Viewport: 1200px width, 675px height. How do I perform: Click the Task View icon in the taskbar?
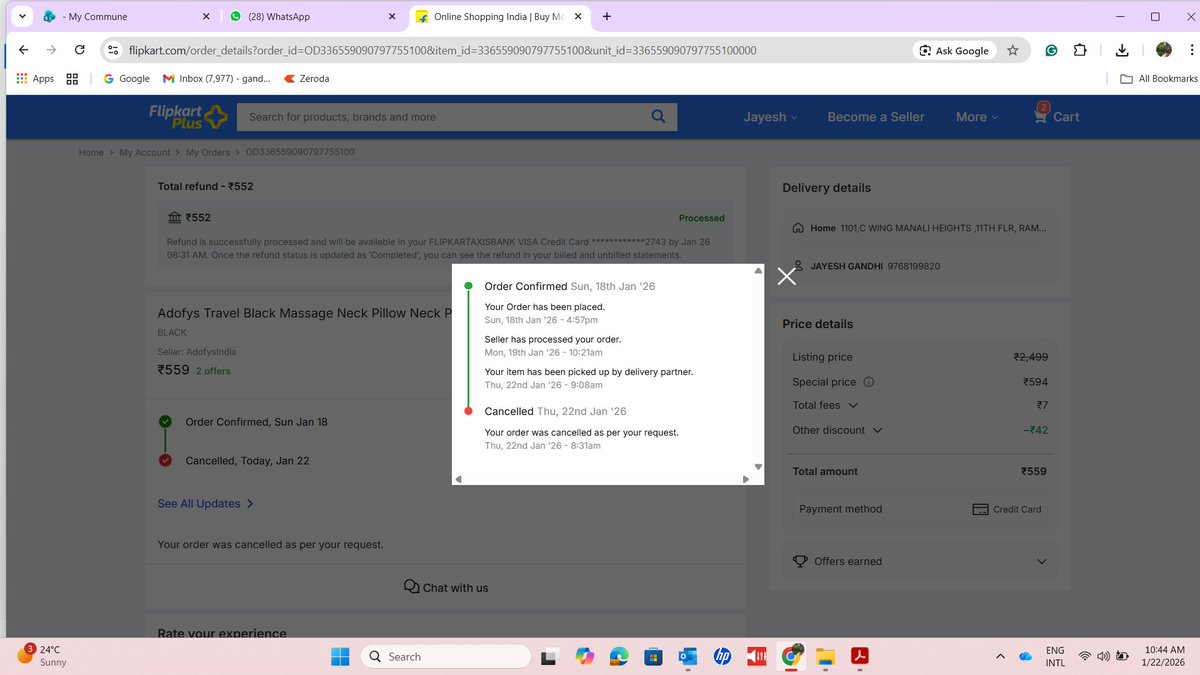(549, 656)
